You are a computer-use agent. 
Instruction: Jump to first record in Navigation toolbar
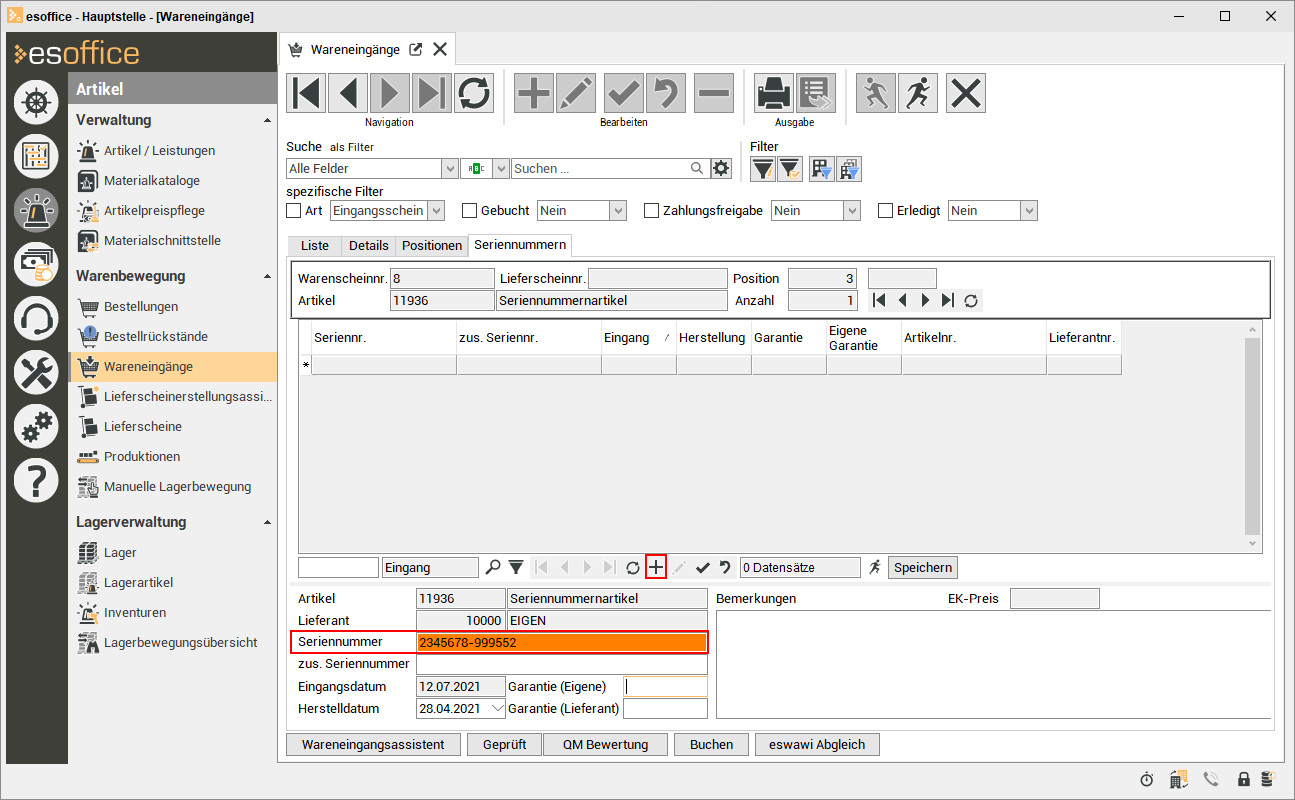point(306,93)
